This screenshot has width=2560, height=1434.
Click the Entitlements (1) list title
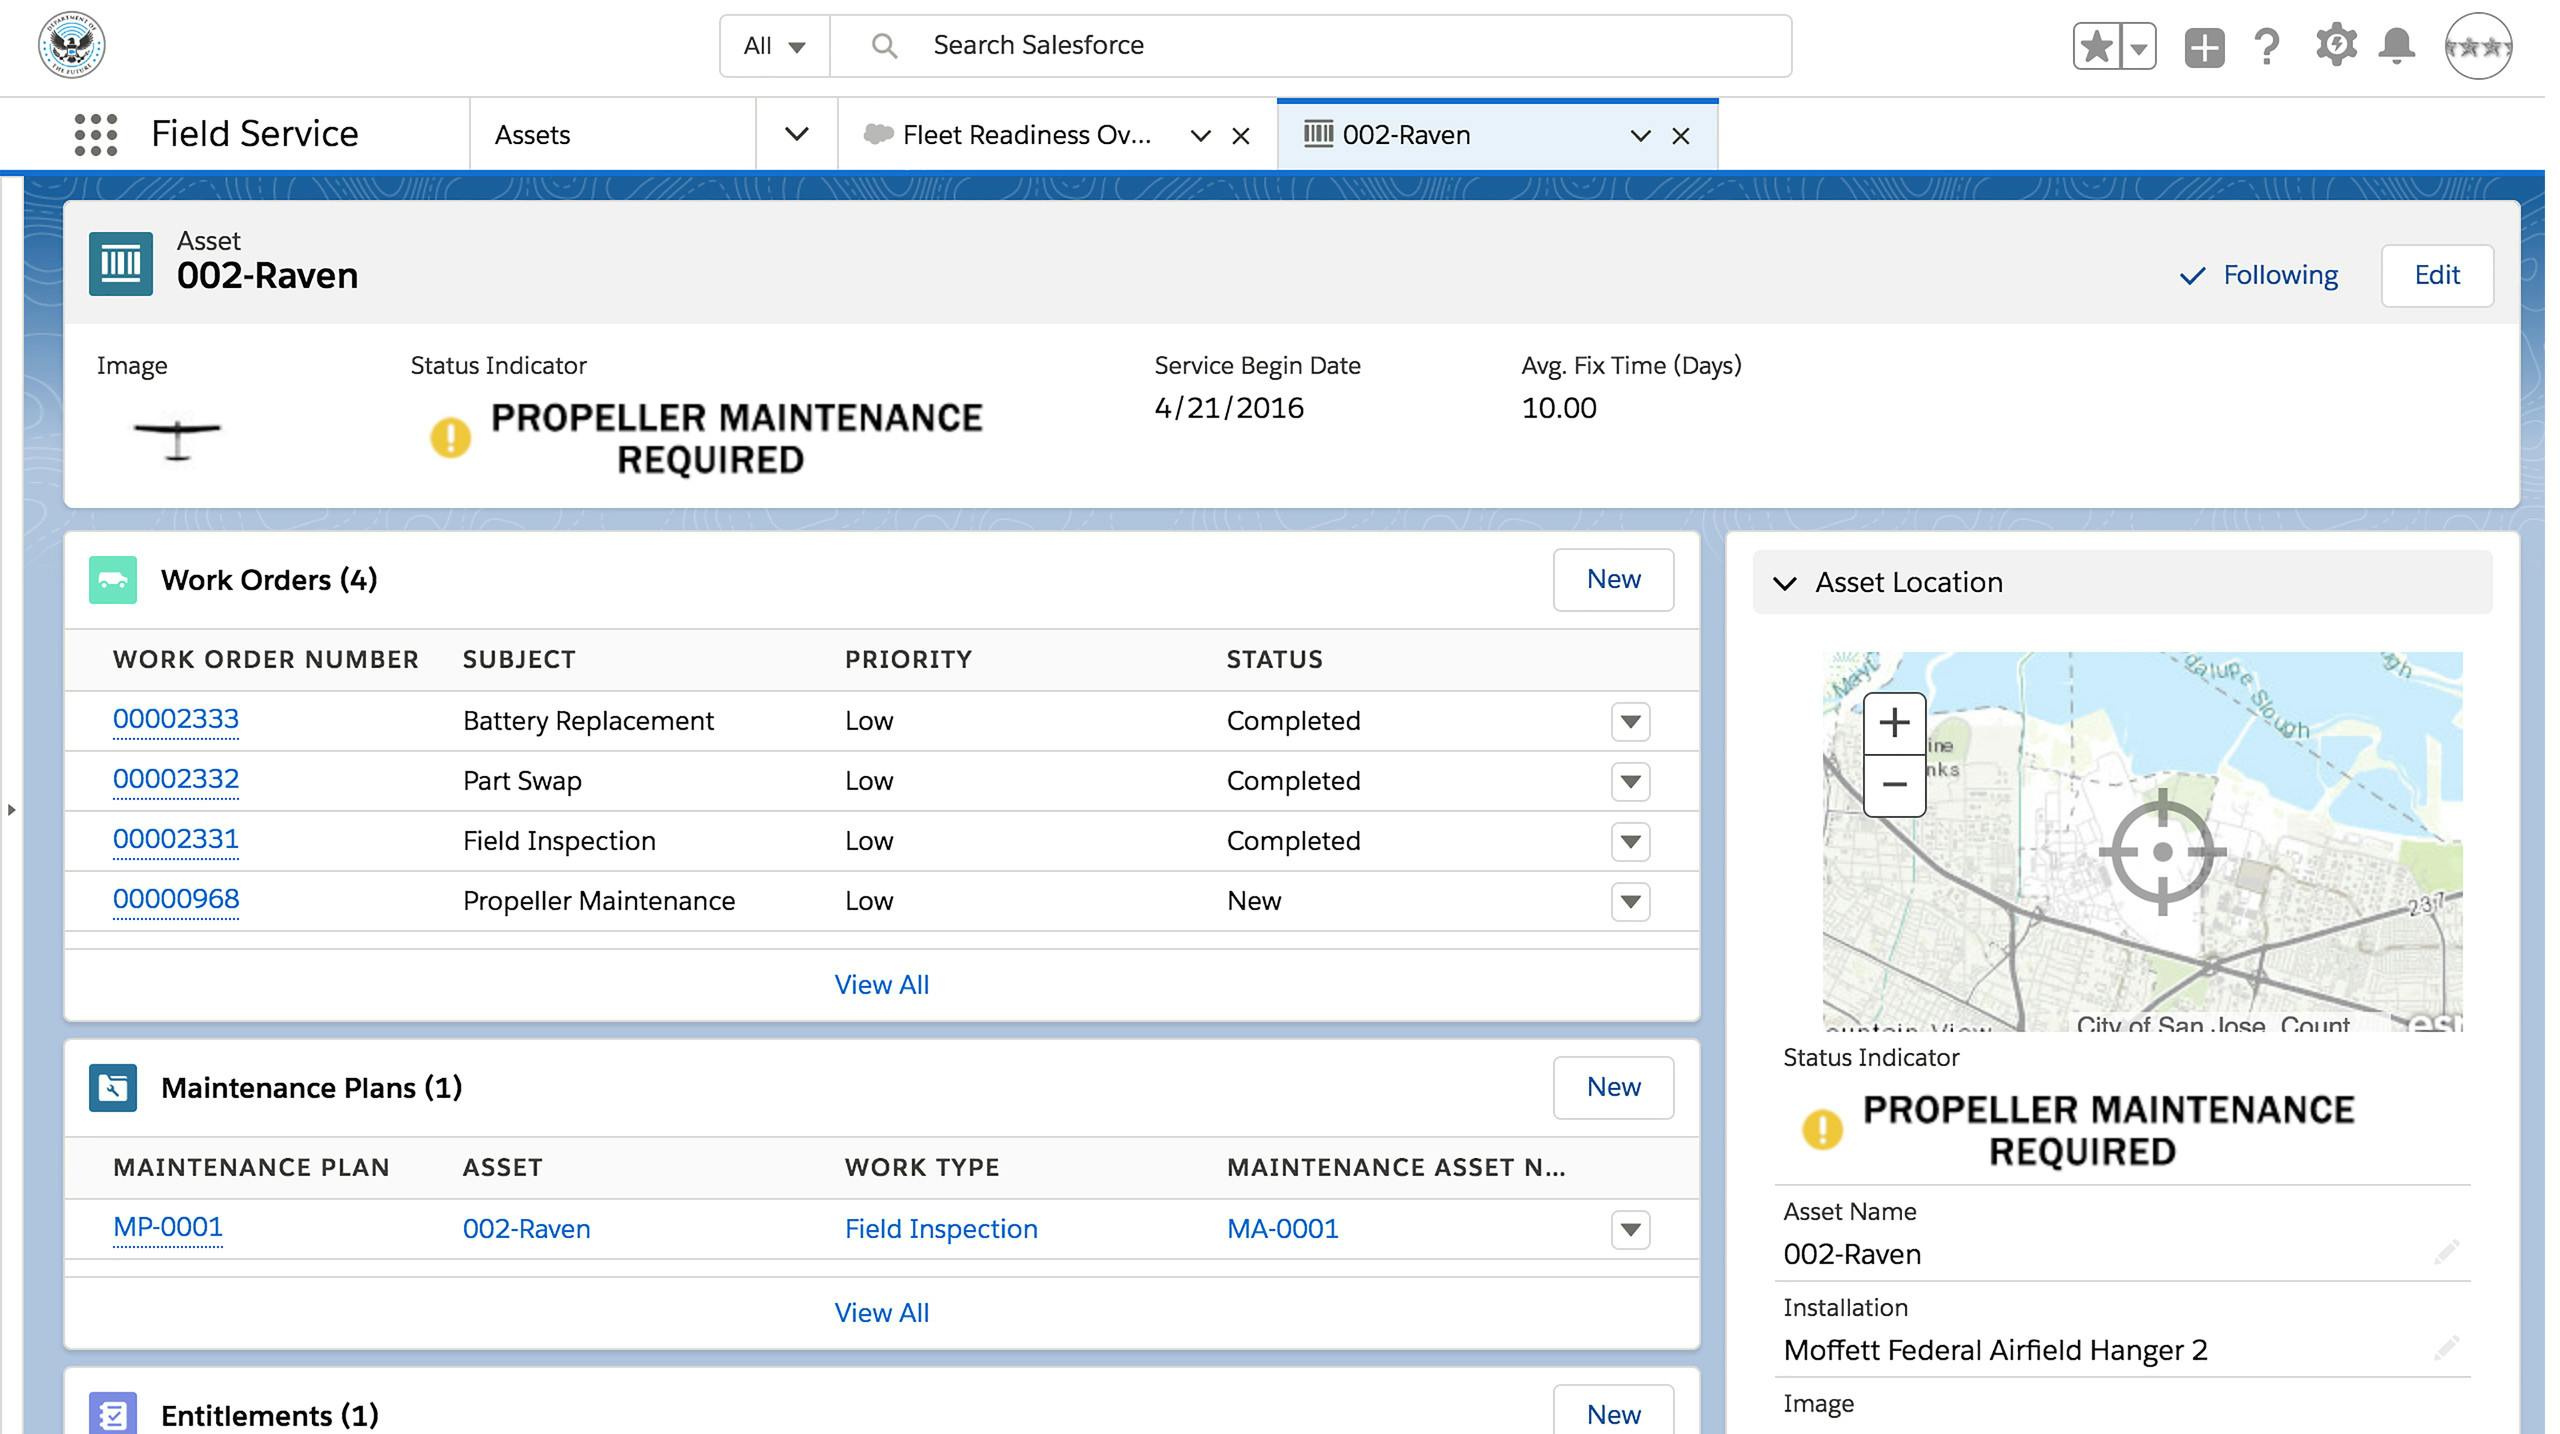coord(270,1416)
